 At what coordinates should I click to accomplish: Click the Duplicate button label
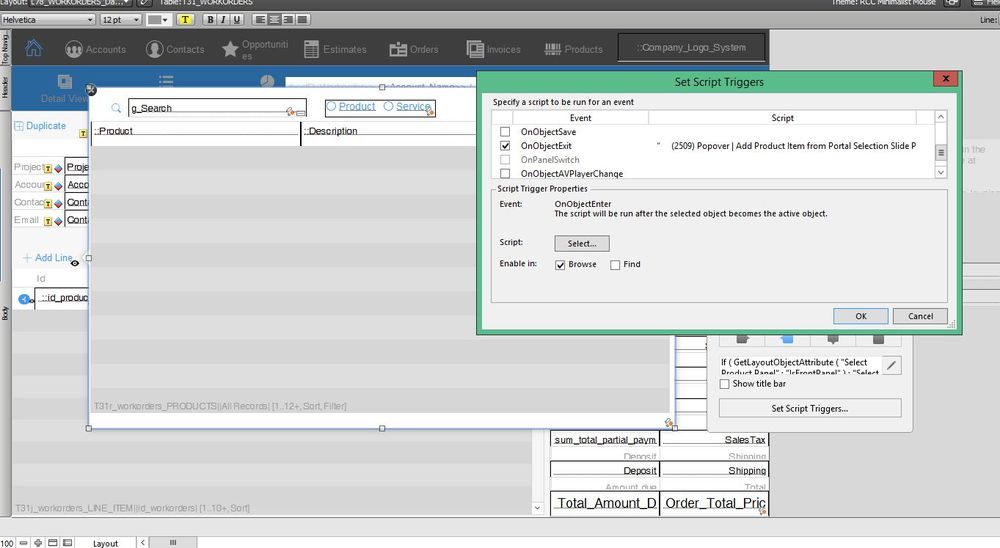[x=46, y=126]
